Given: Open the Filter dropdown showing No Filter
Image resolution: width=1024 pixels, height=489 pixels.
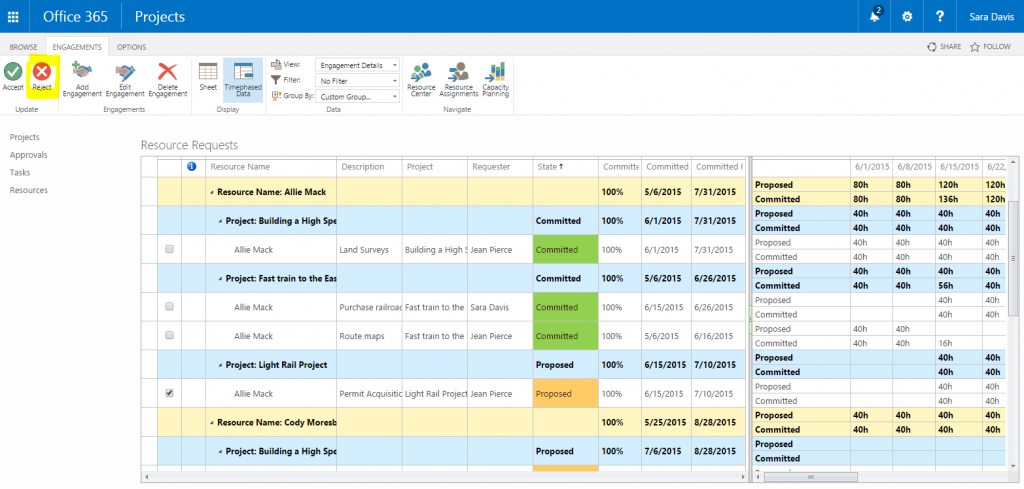Looking at the screenshot, I should [357, 80].
